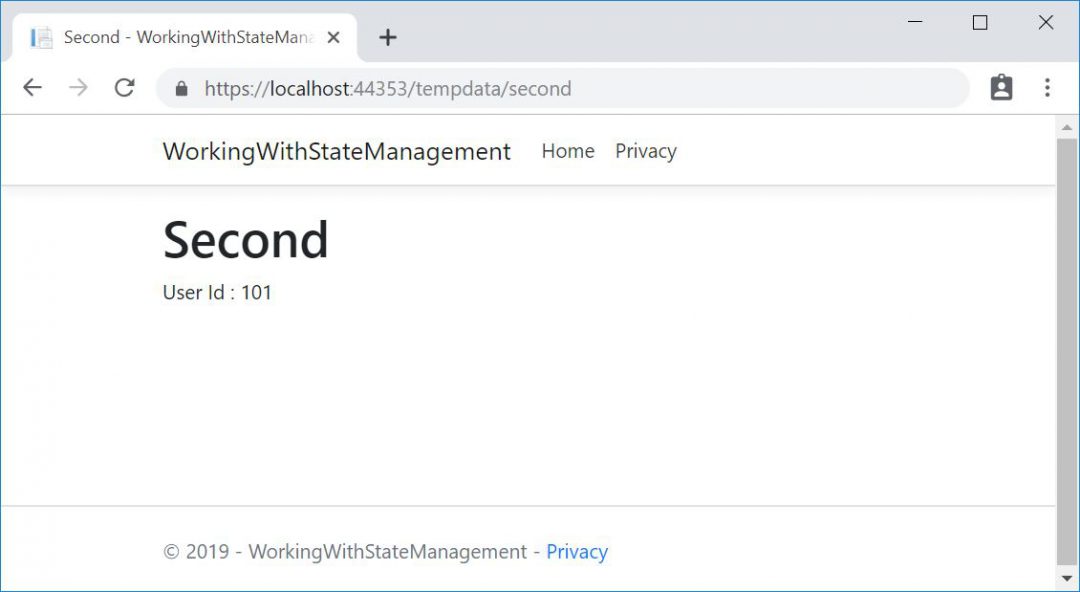
Task: Click the browser forward arrow
Action: [x=78, y=88]
